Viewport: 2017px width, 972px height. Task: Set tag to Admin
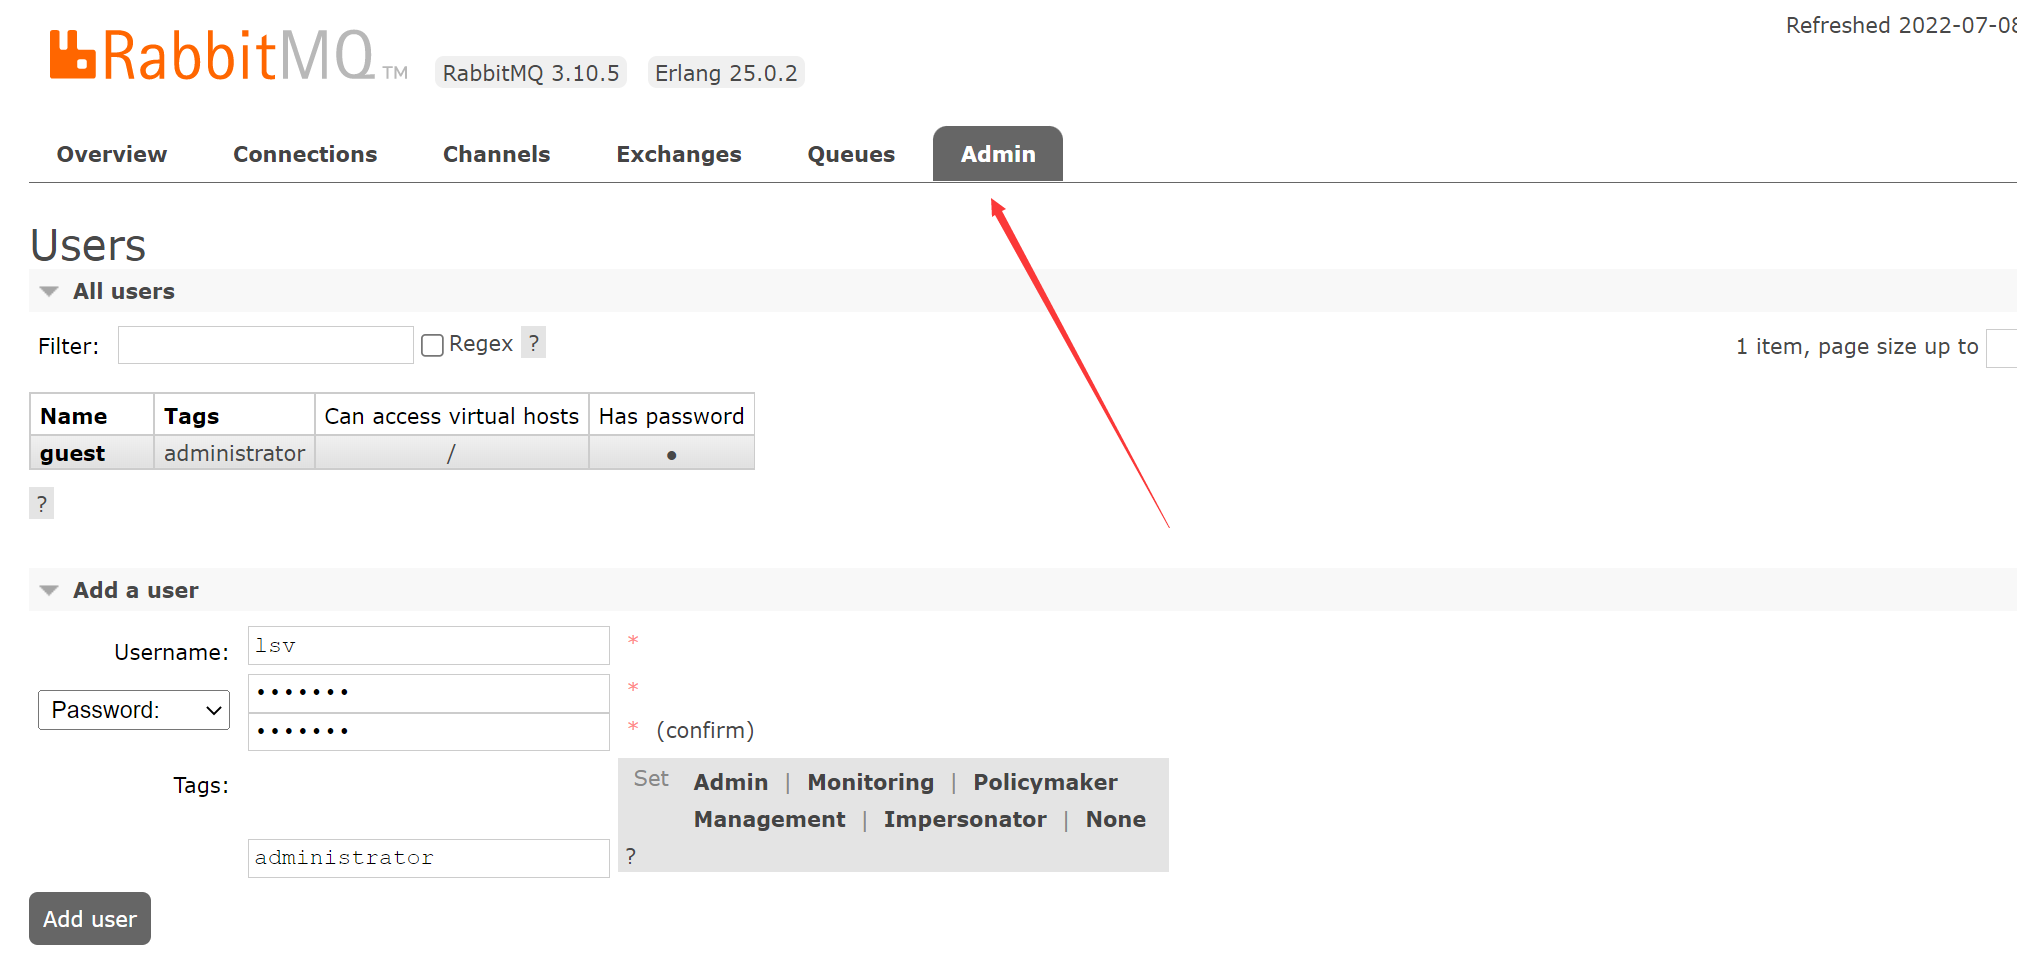(x=731, y=782)
